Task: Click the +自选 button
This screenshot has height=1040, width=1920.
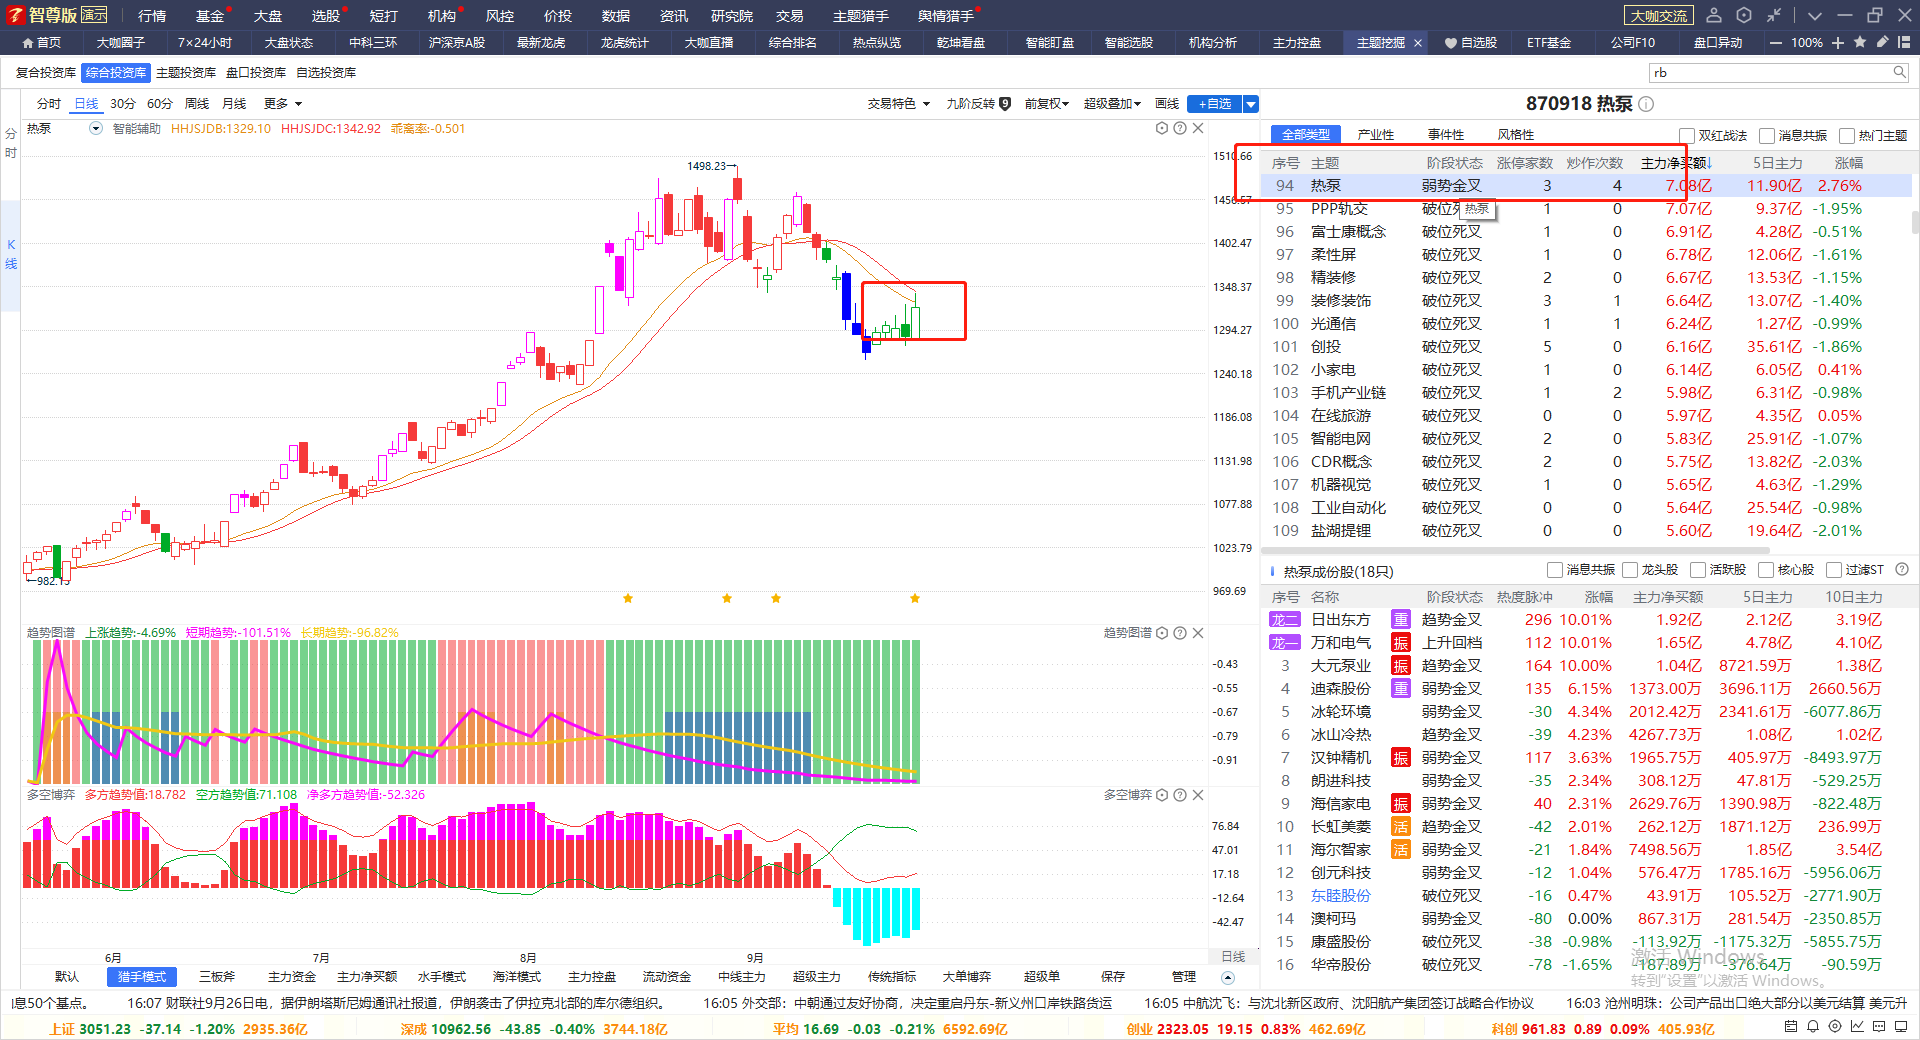Action: click(x=1215, y=104)
